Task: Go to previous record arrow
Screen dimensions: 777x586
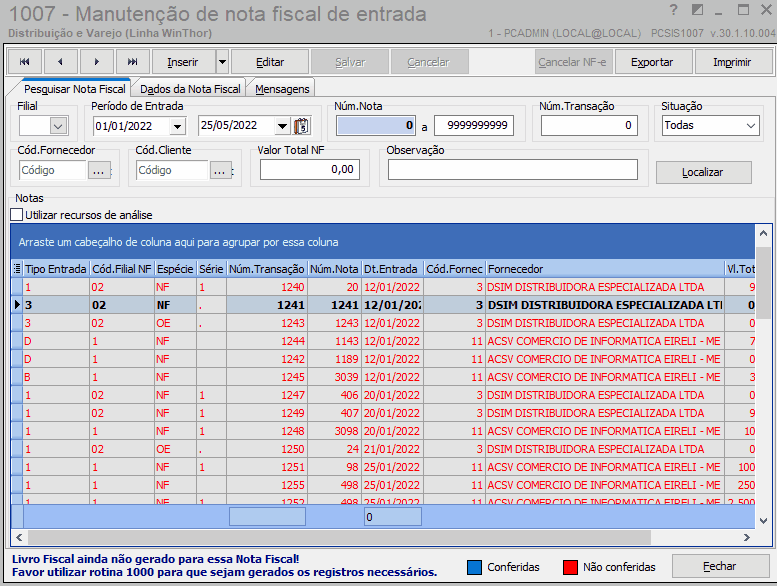Action: click(x=60, y=62)
